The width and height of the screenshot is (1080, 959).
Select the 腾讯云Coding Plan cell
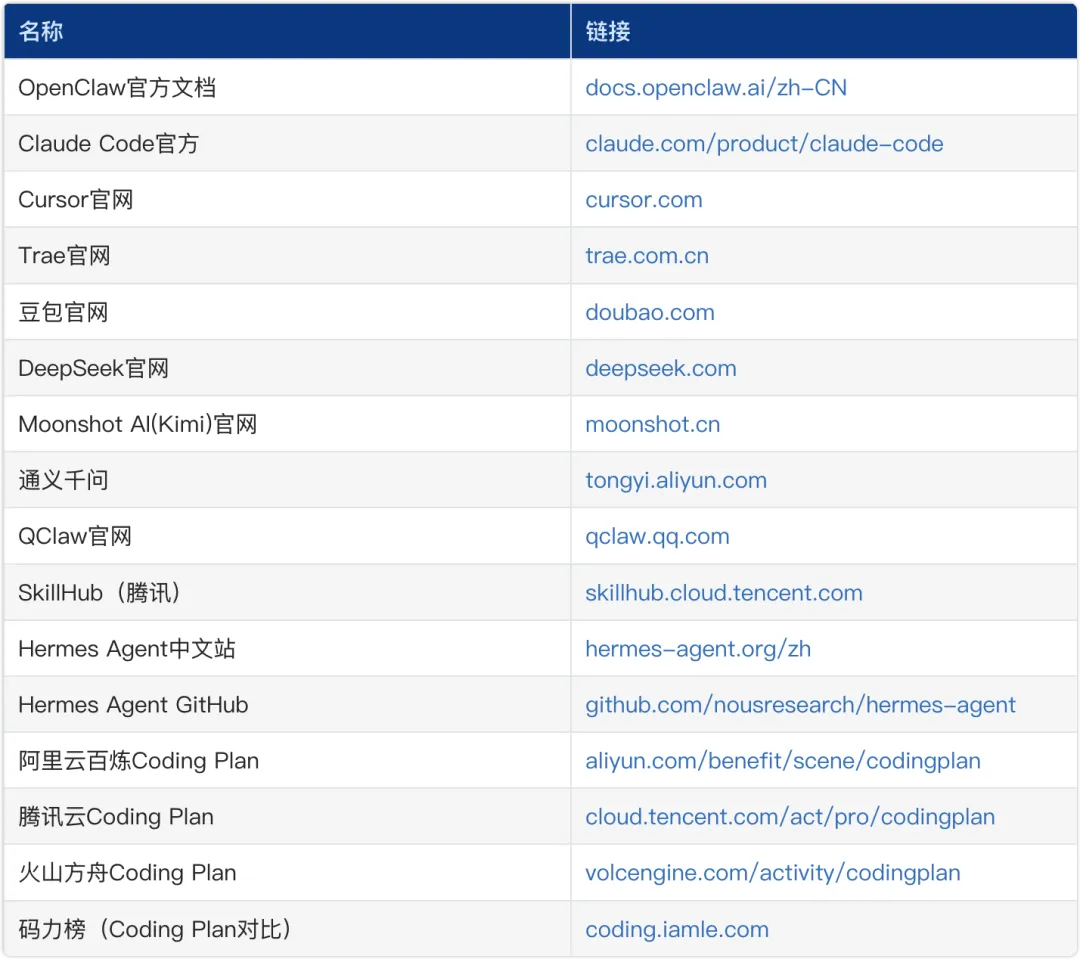point(287,817)
